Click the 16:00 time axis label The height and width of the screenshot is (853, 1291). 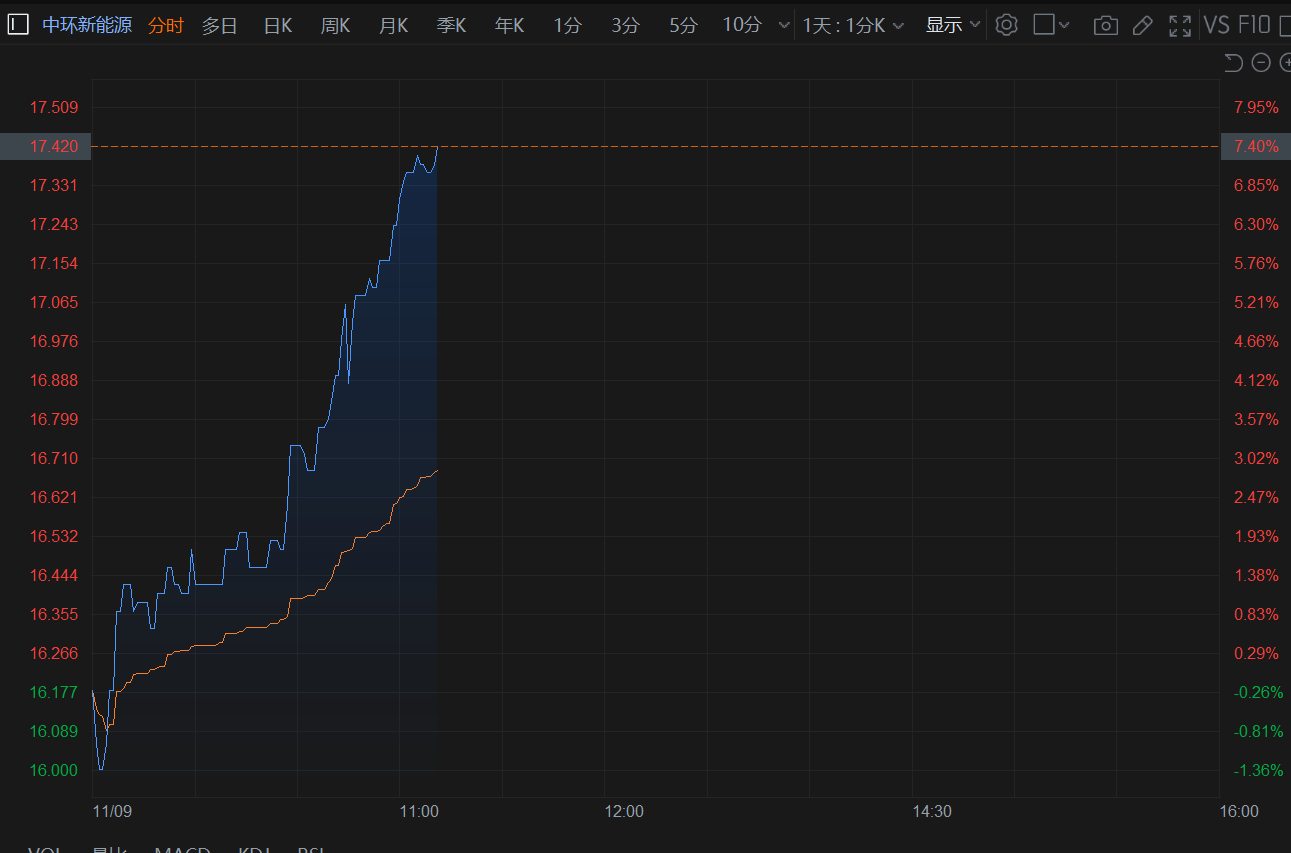[1239, 811]
